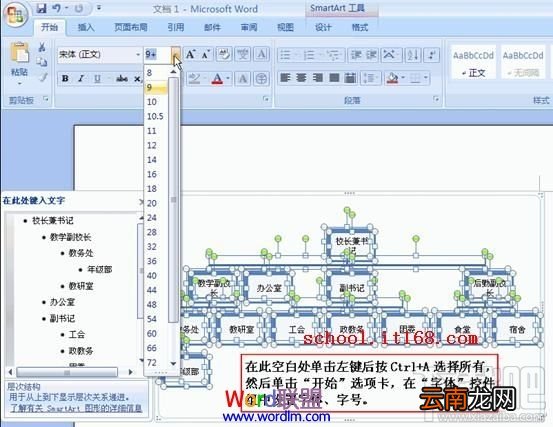Click the enclosed characters icon
This screenshot has height=427, width=553.
pyautogui.click(x=261, y=78)
